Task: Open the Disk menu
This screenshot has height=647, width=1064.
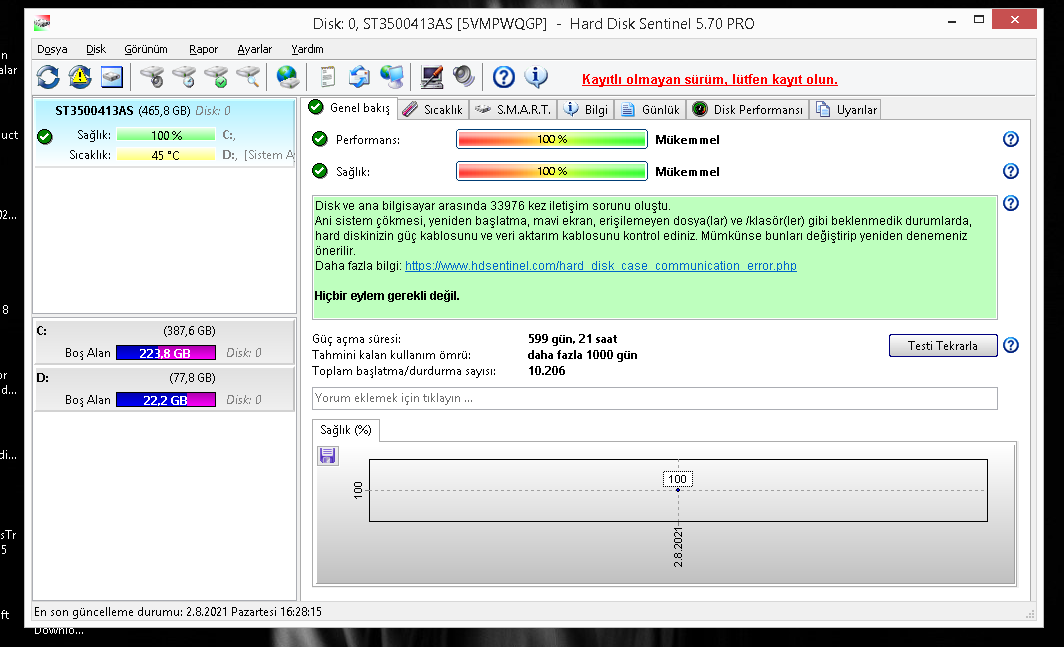Action: 96,49
